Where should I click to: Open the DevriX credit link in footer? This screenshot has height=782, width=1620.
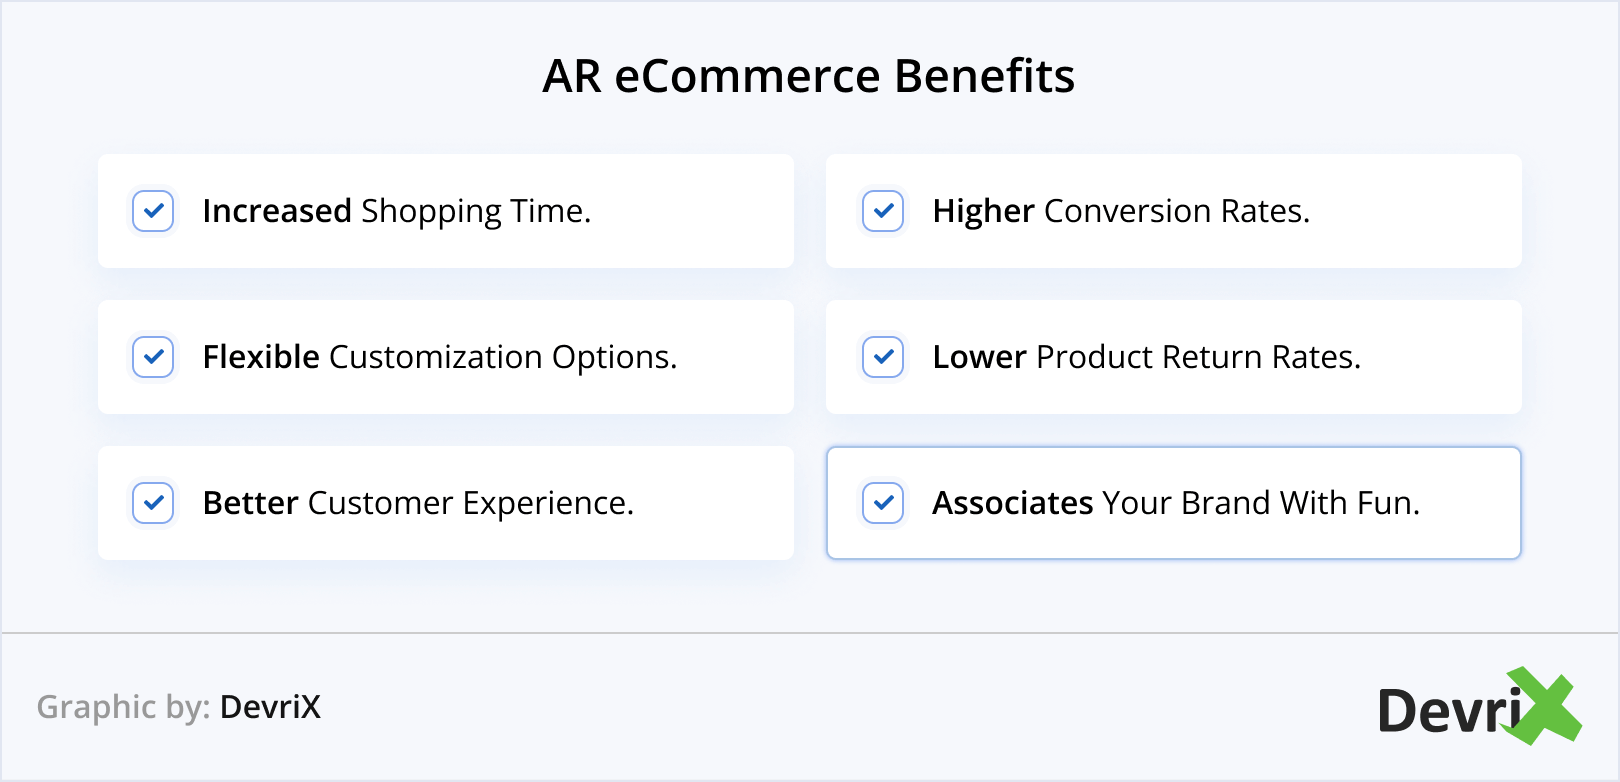coord(270,707)
